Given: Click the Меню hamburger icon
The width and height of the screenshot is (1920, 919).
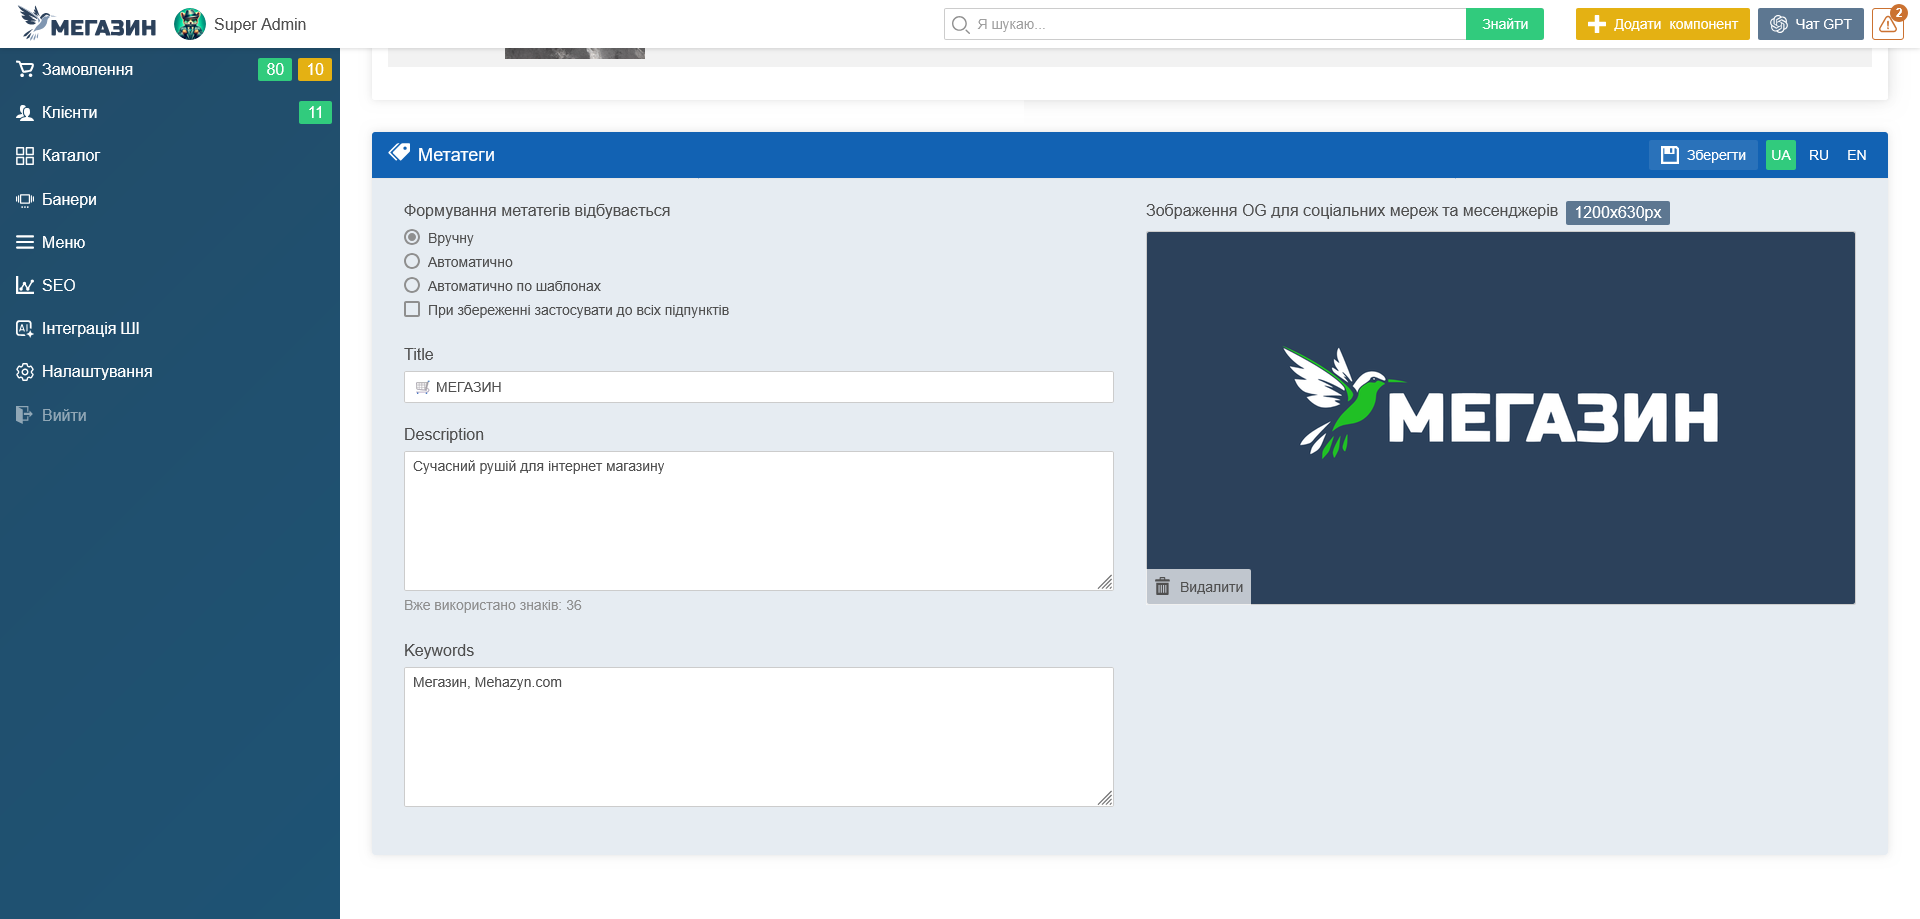Looking at the screenshot, I should coord(25,243).
